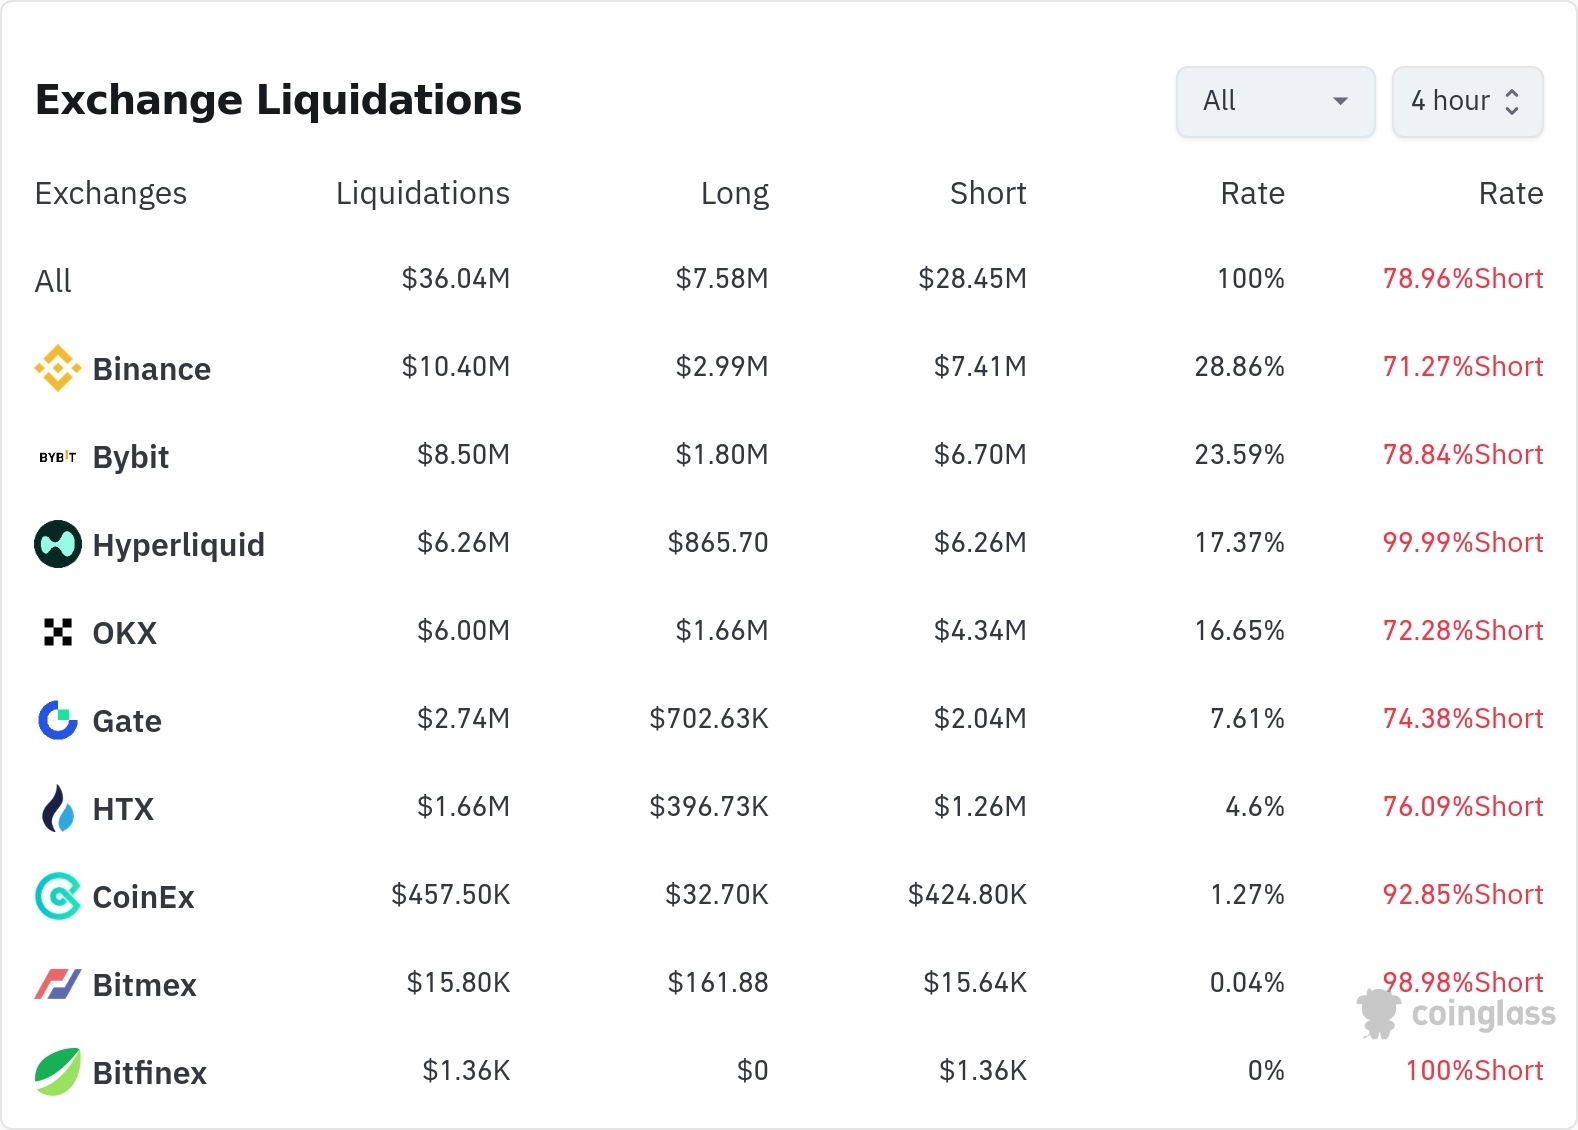Sort by the Long column header
The image size is (1578, 1130).
click(x=735, y=193)
